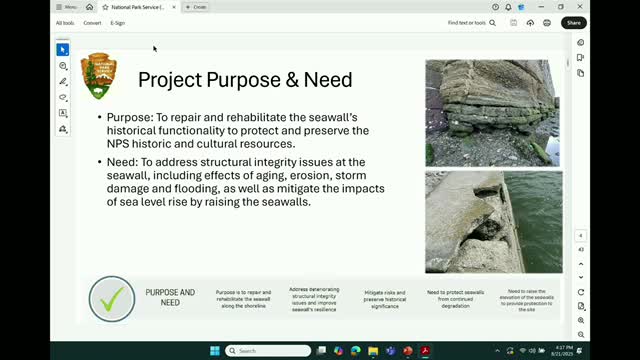Zoom in on the document

[x=580, y=320]
